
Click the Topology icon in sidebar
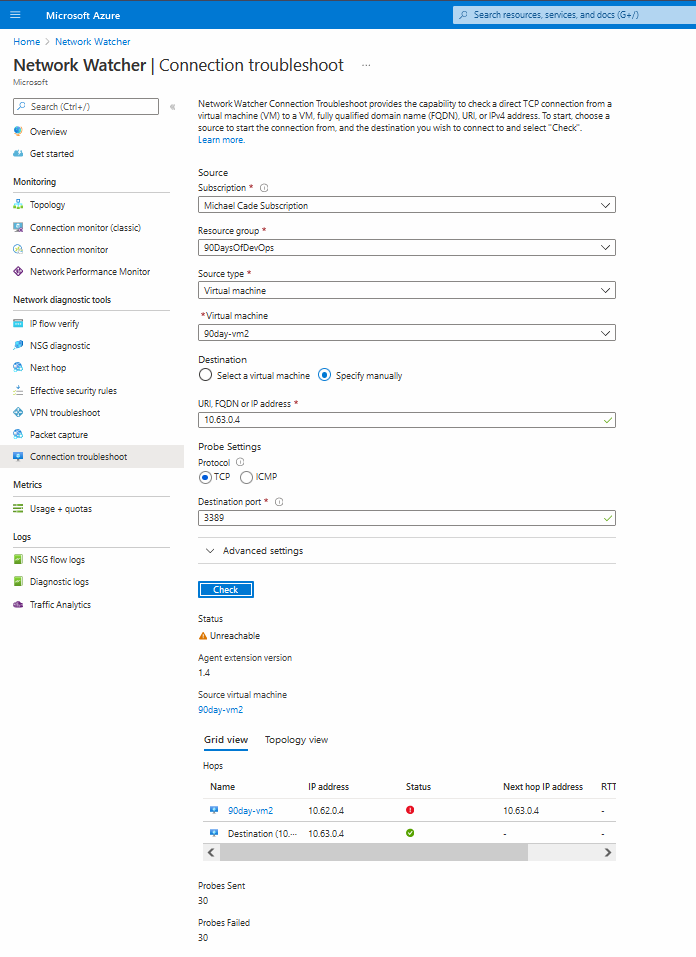(x=18, y=205)
